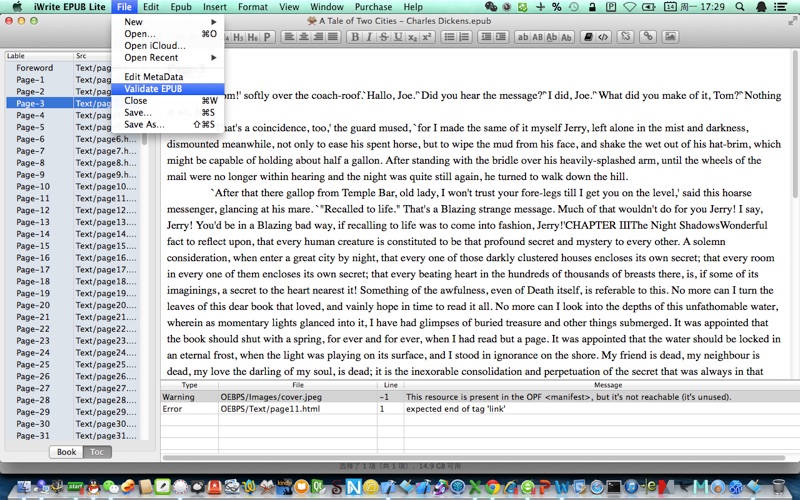Screen dimensions: 800x500
Task: Insert a numbered list
Action: [464, 37]
